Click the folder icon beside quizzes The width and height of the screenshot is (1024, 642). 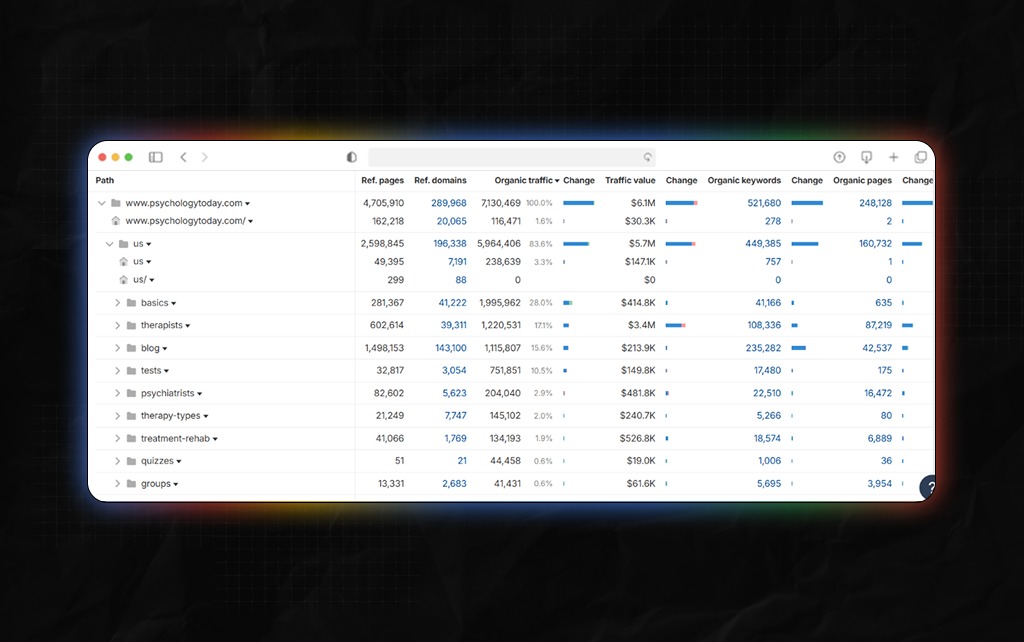click(131, 461)
